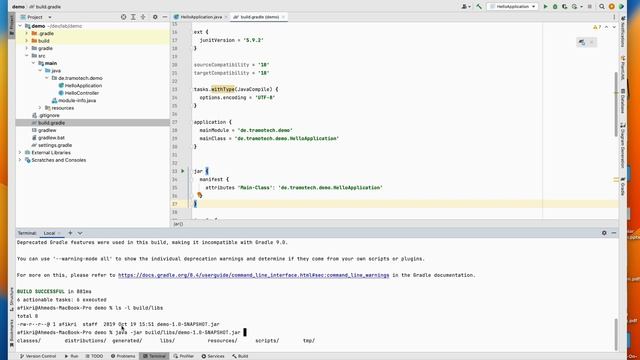Go to previous highlighted problem arrow
Image resolution: width=640 pixels, height=360 pixels.
point(607,27)
